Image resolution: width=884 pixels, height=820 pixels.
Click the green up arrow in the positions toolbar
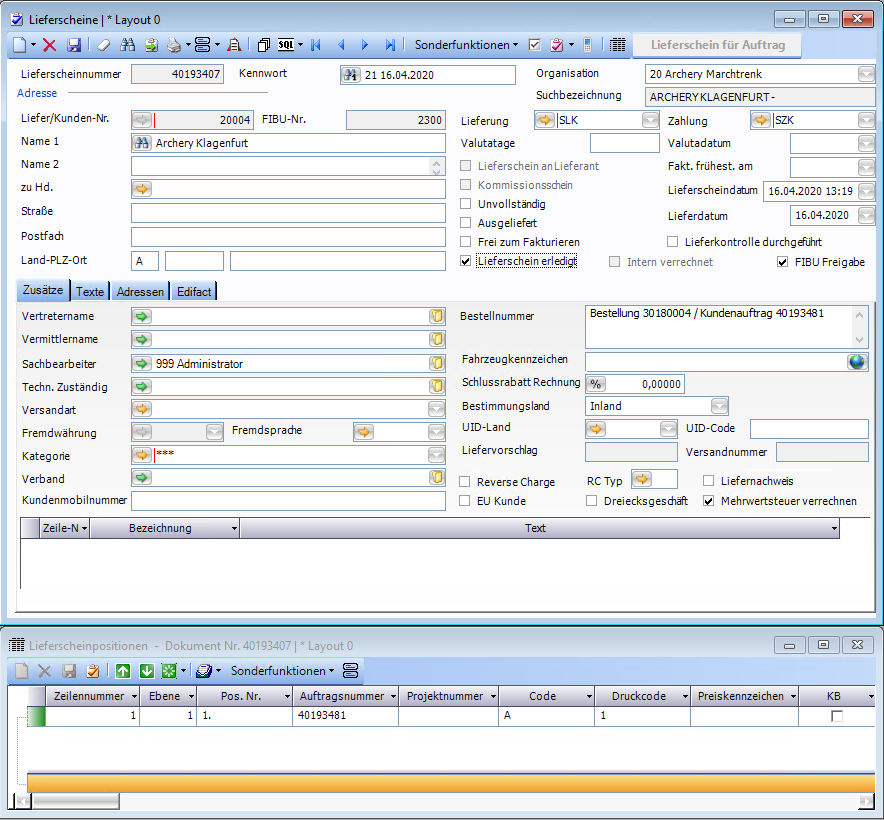pos(123,671)
